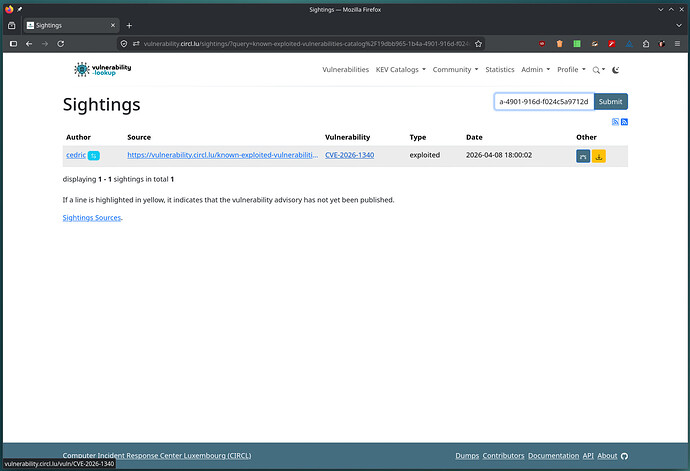This screenshot has width=690, height=471.
Task: Expand the Community dropdown
Action: [x=455, y=70]
